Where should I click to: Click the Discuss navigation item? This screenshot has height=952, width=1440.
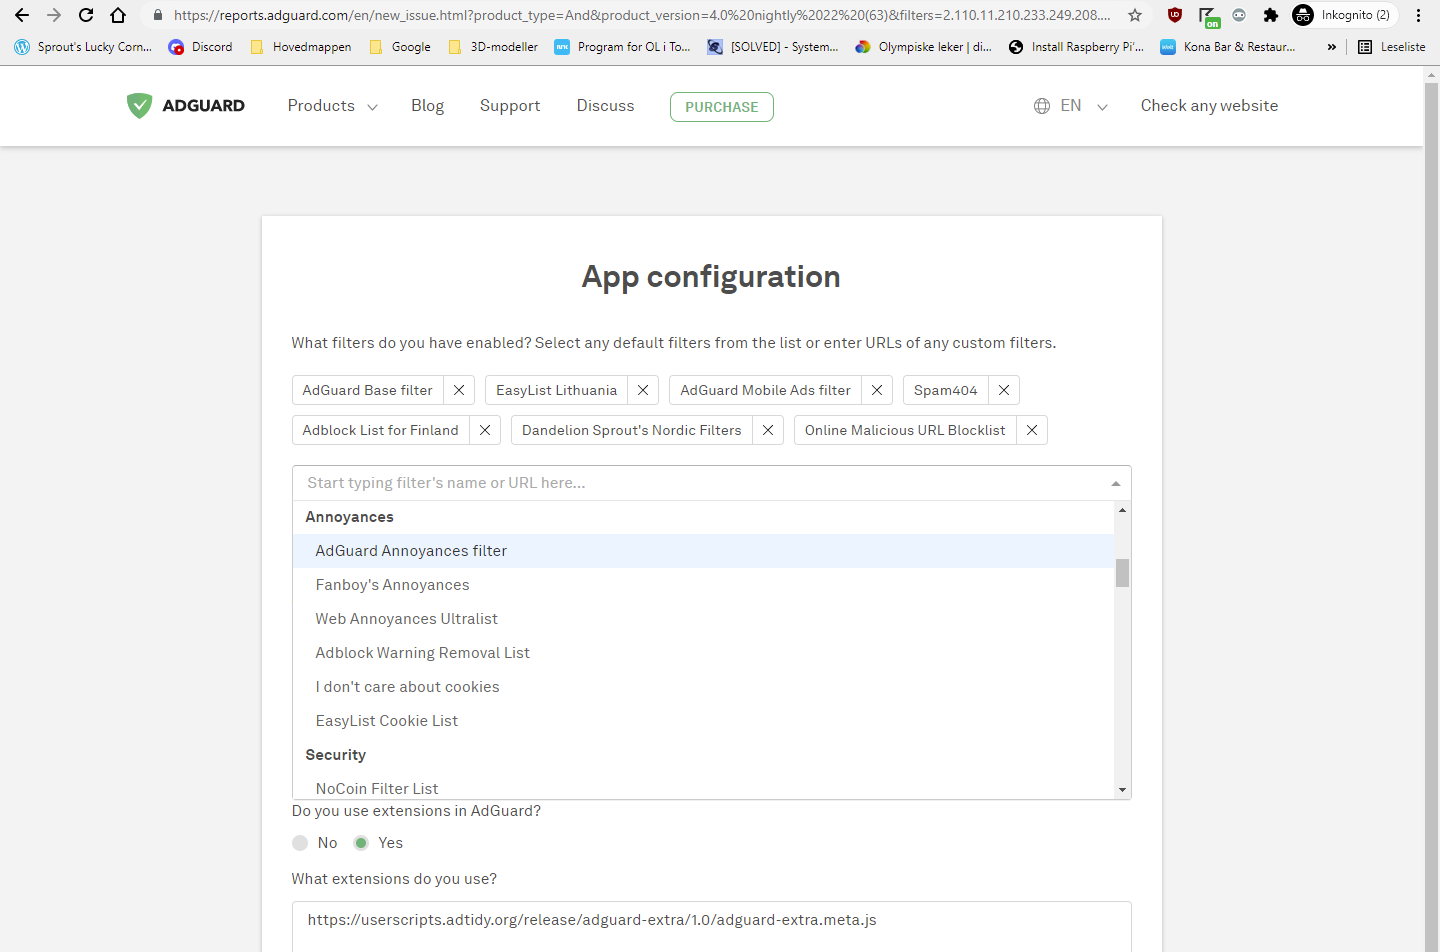tap(605, 105)
